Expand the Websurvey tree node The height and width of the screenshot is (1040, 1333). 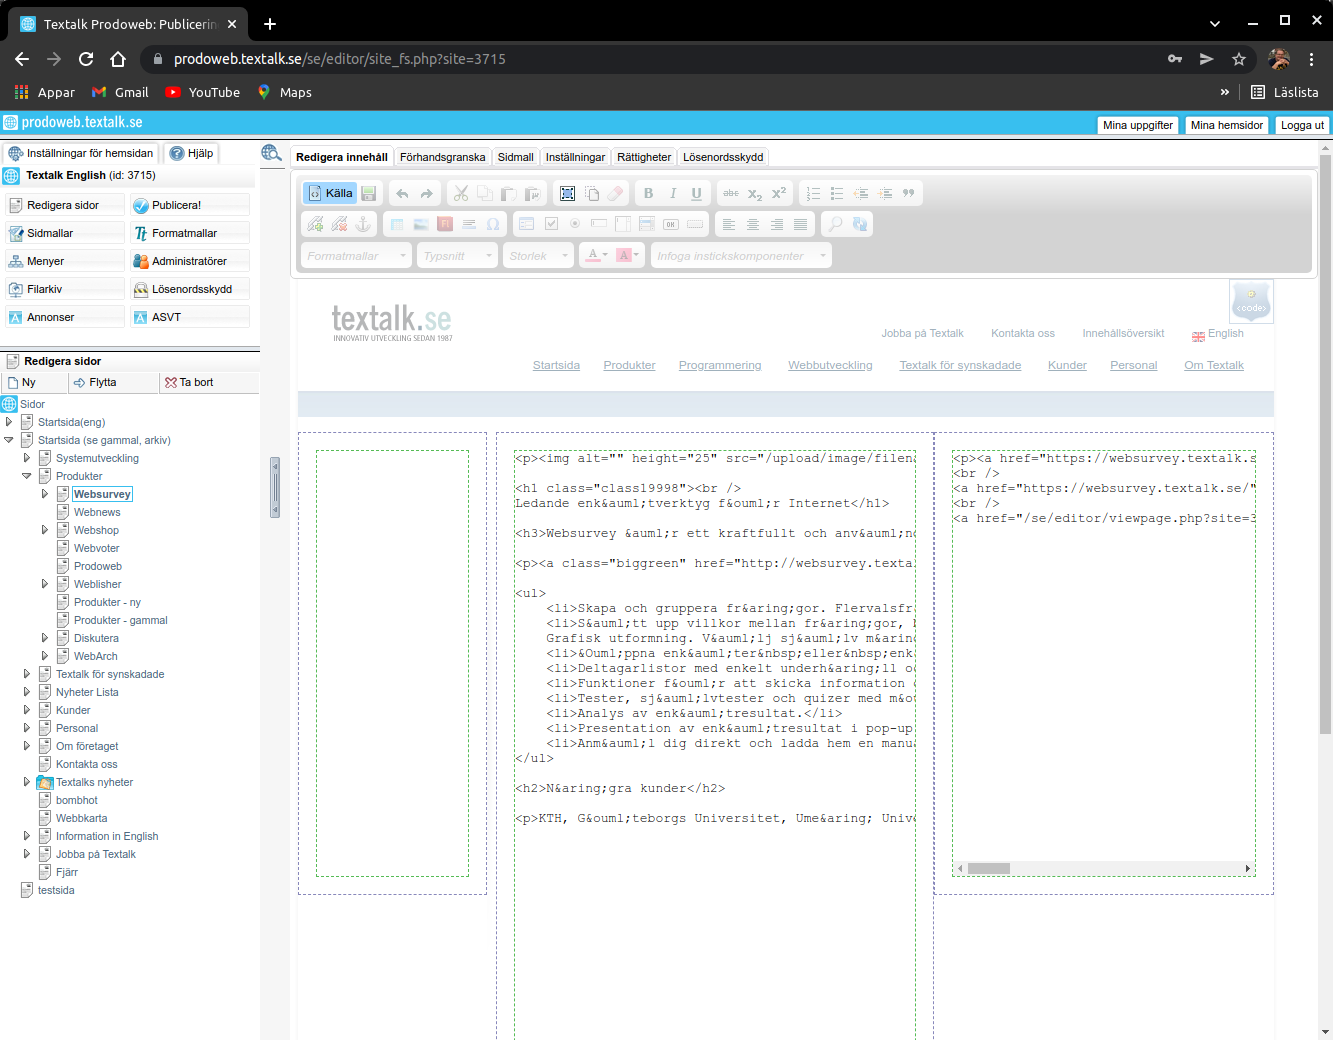(45, 494)
